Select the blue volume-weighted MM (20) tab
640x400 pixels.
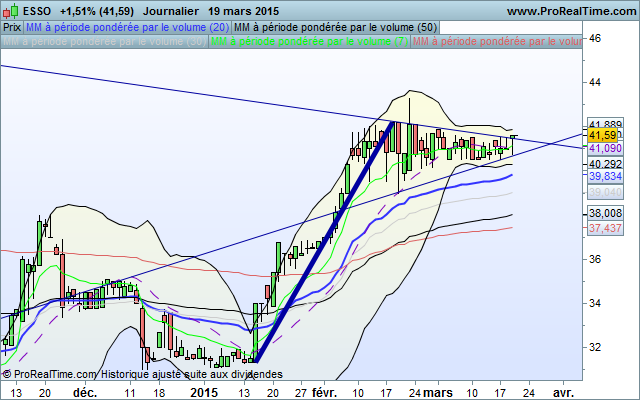(x=127, y=28)
